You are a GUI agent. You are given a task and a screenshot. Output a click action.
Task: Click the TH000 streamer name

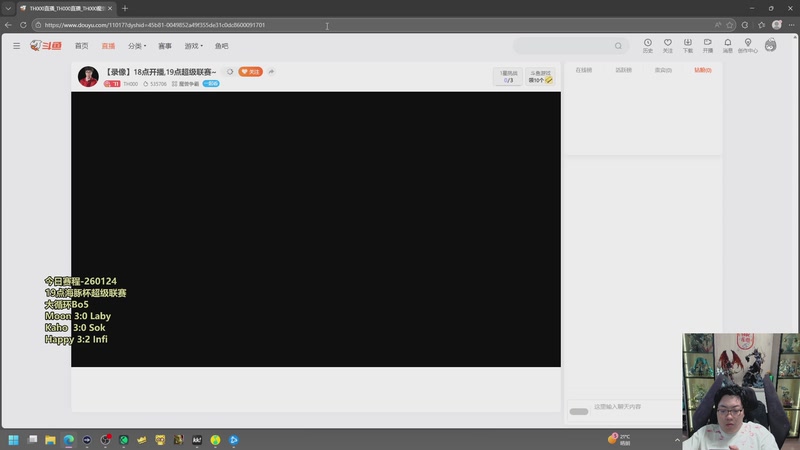pyautogui.click(x=131, y=84)
